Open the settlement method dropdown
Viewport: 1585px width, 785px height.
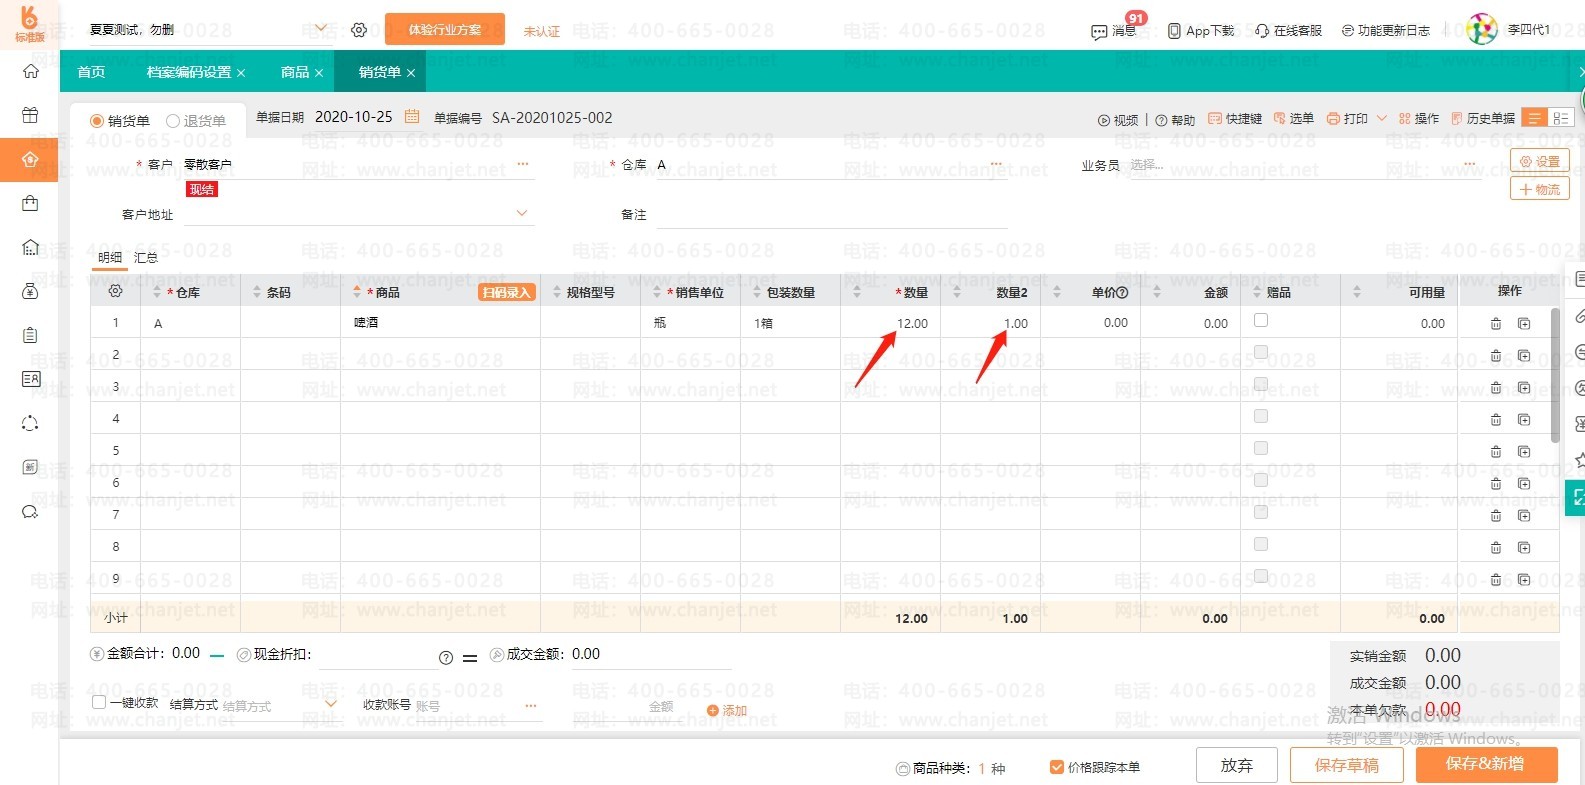(x=330, y=704)
